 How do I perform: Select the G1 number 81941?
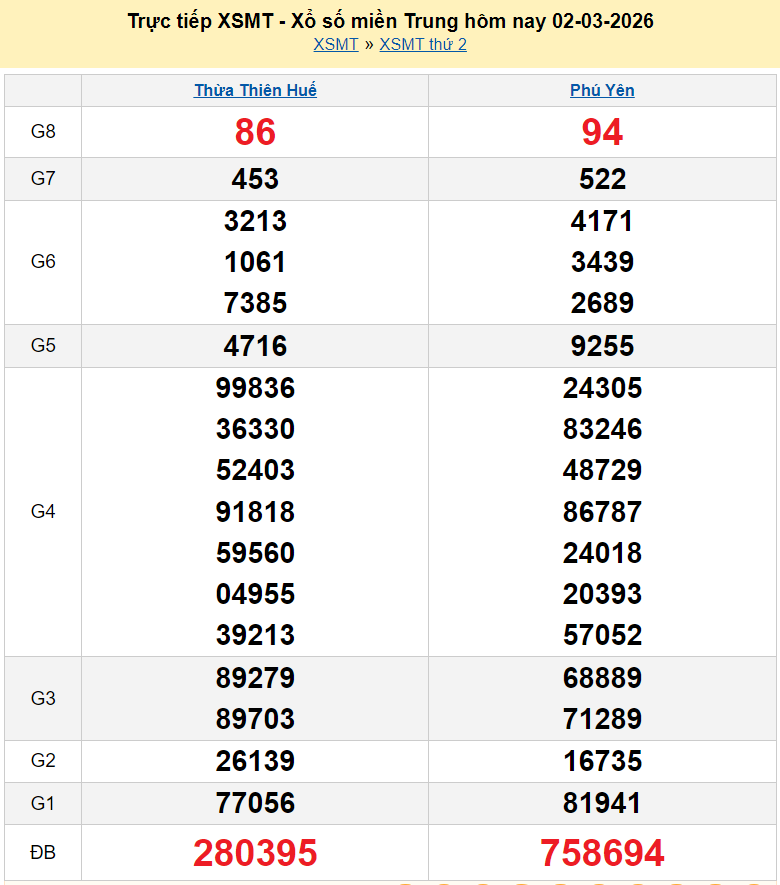(602, 803)
